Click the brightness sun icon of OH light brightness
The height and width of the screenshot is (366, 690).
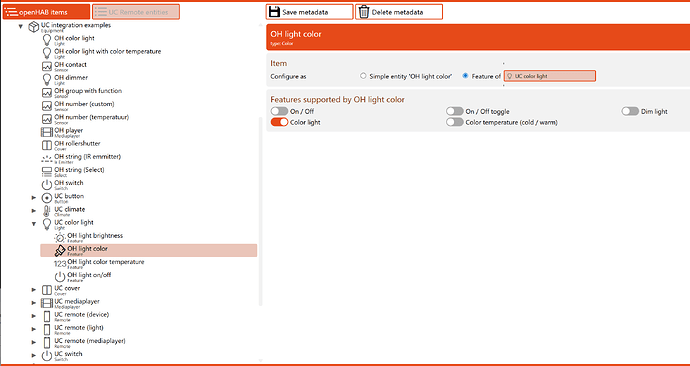(x=60, y=238)
